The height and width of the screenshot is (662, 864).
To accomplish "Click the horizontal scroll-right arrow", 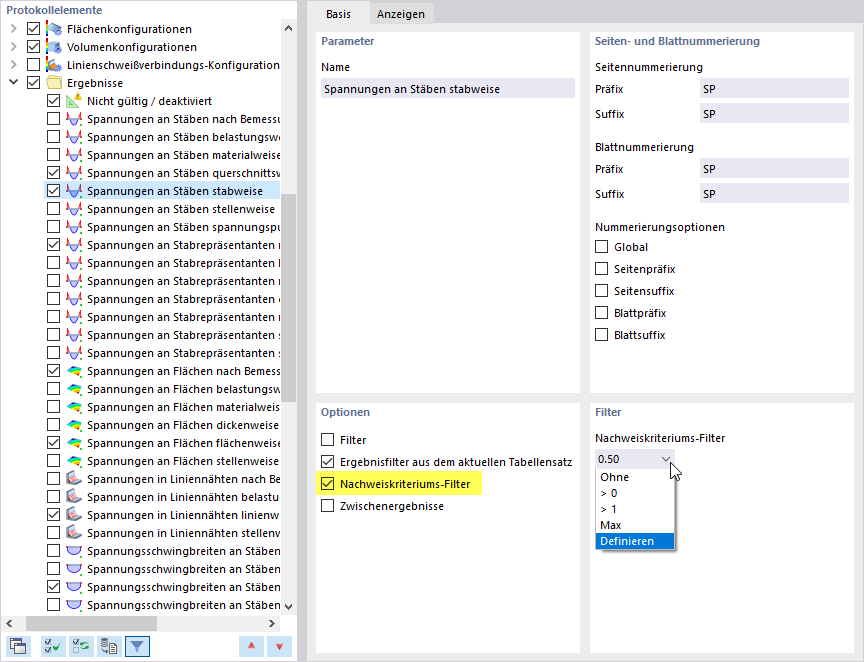I will point(272,623).
